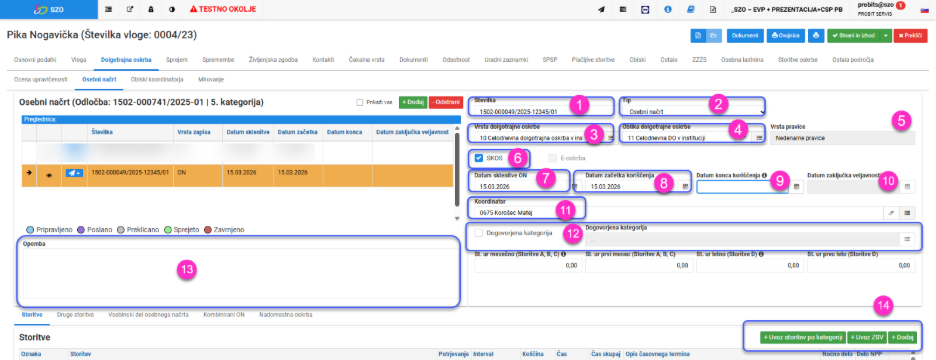
Task: Open dropdown arrow beside Shrani in izhod
Action: [x=886, y=36]
